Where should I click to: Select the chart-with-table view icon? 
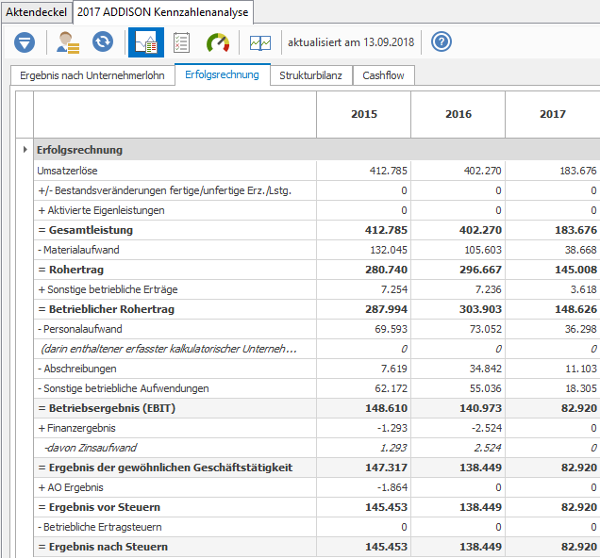click(x=146, y=42)
